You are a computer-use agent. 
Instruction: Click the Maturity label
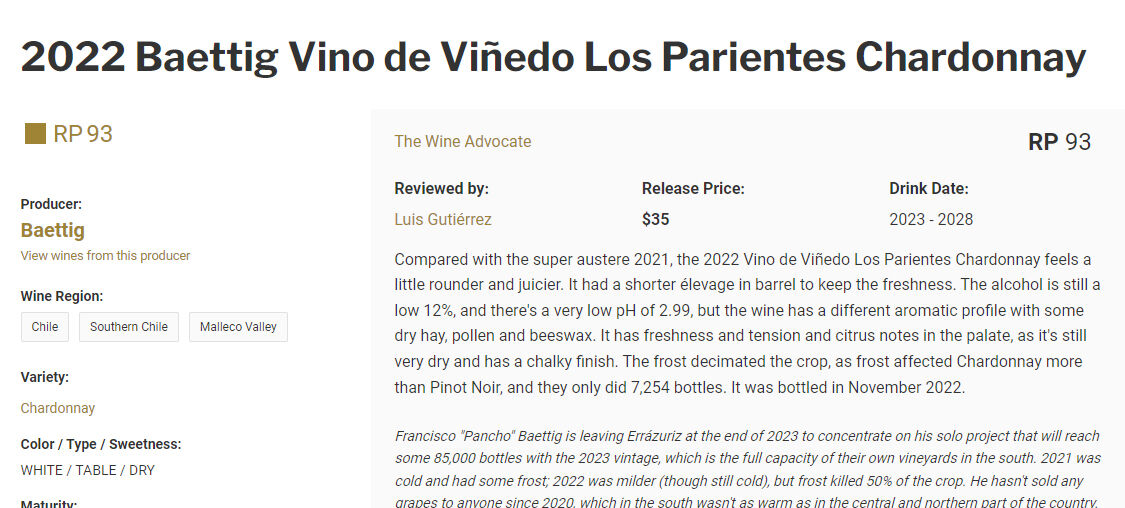48,504
